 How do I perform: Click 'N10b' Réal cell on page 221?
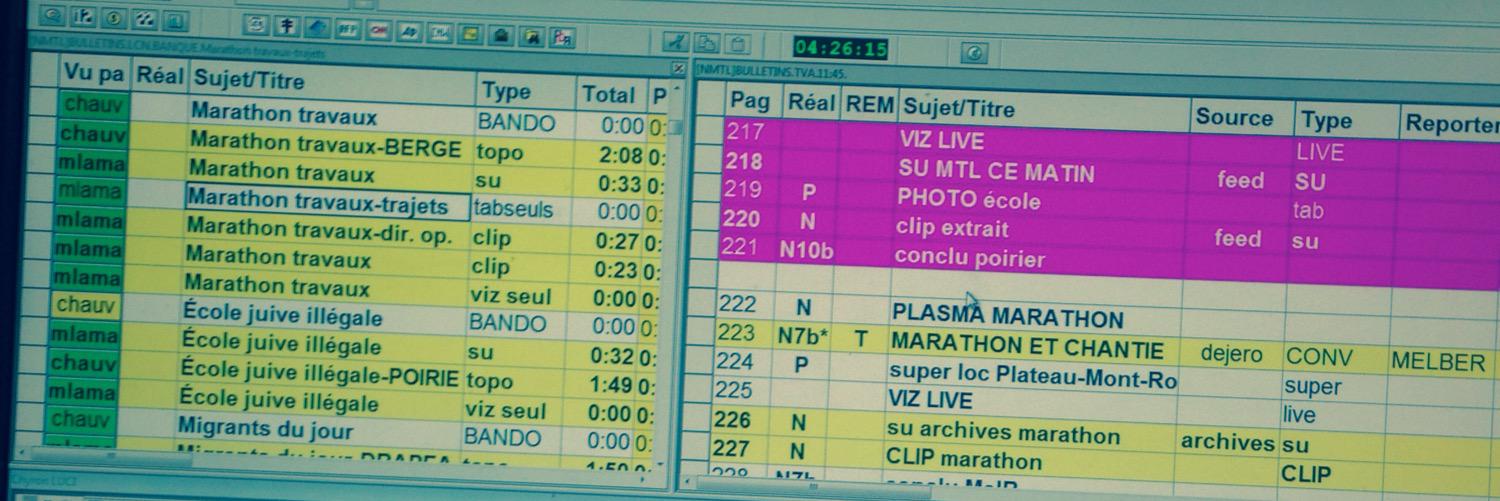point(806,251)
